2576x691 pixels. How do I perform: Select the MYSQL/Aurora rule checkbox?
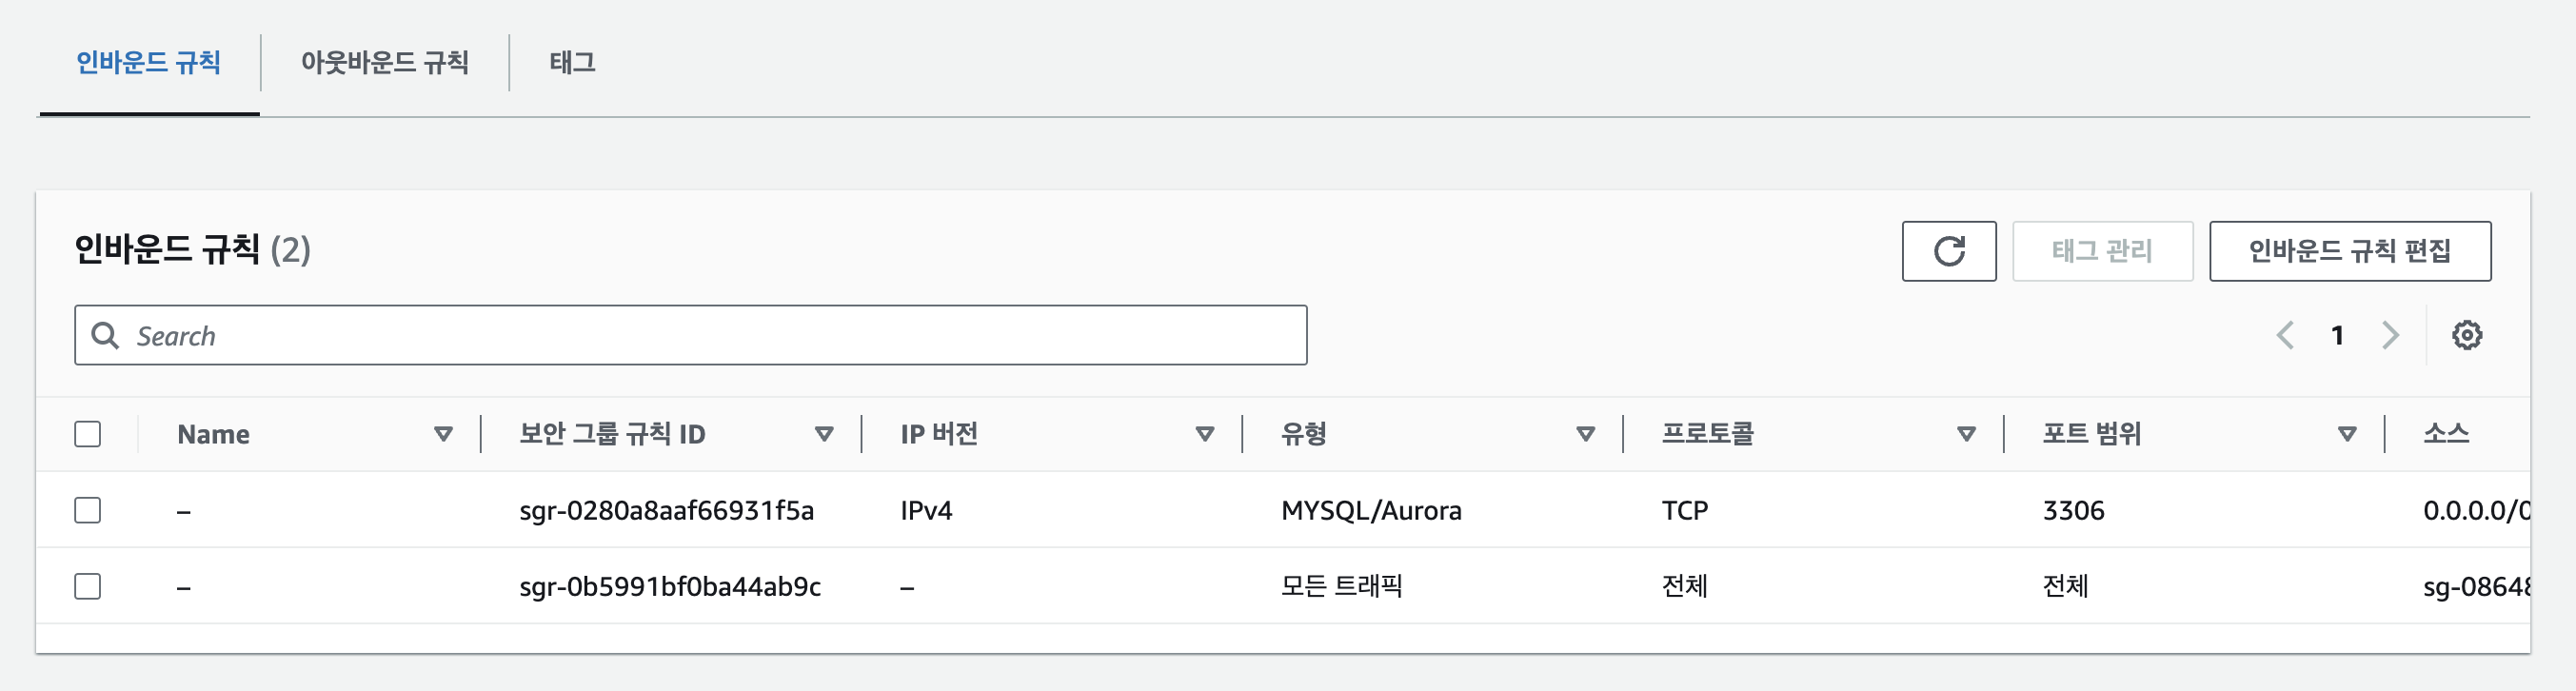point(88,510)
